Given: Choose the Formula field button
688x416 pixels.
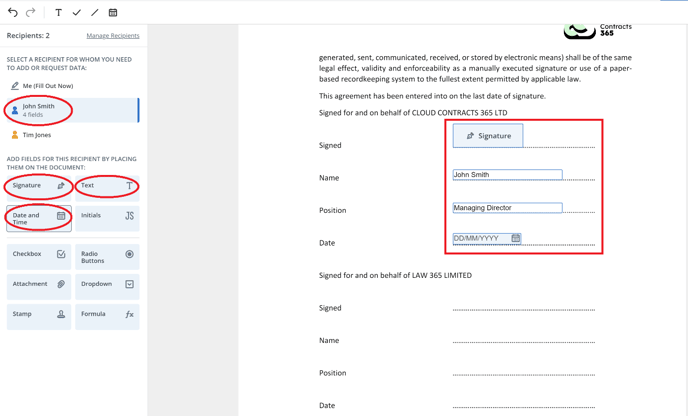Looking at the screenshot, I should tap(107, 317).
